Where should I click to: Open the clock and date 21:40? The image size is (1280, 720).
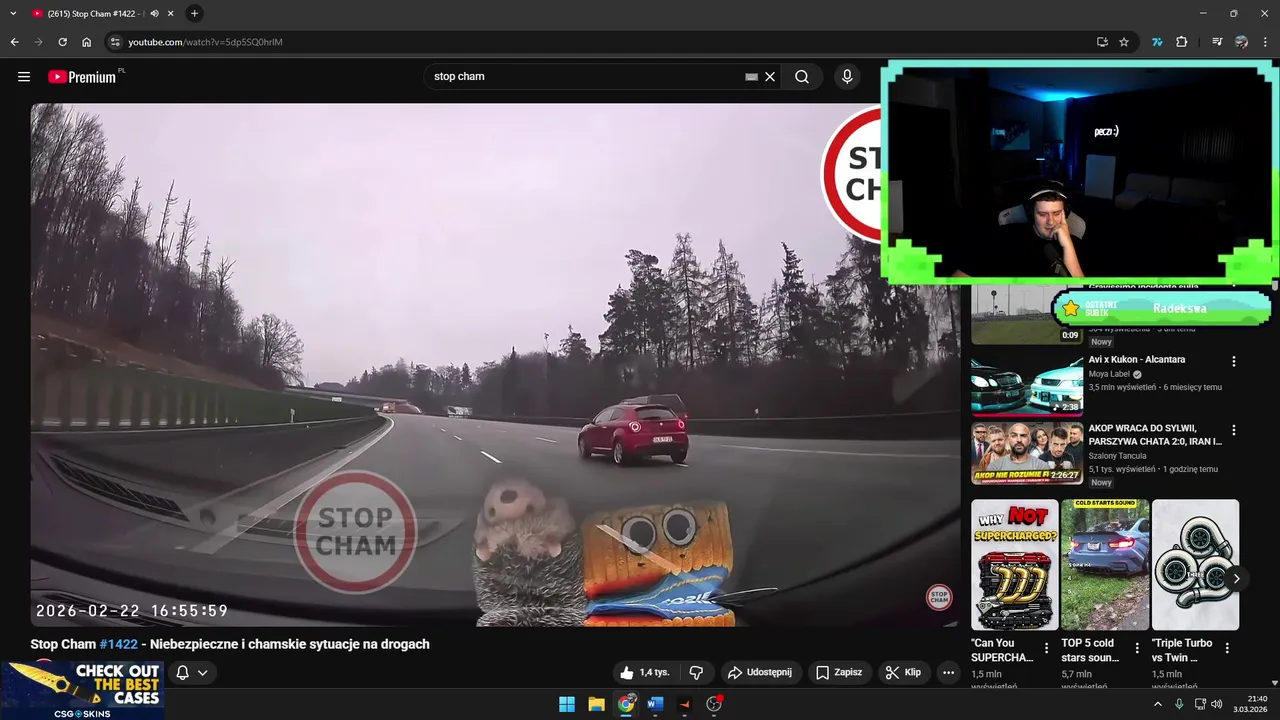(1251, 704)
